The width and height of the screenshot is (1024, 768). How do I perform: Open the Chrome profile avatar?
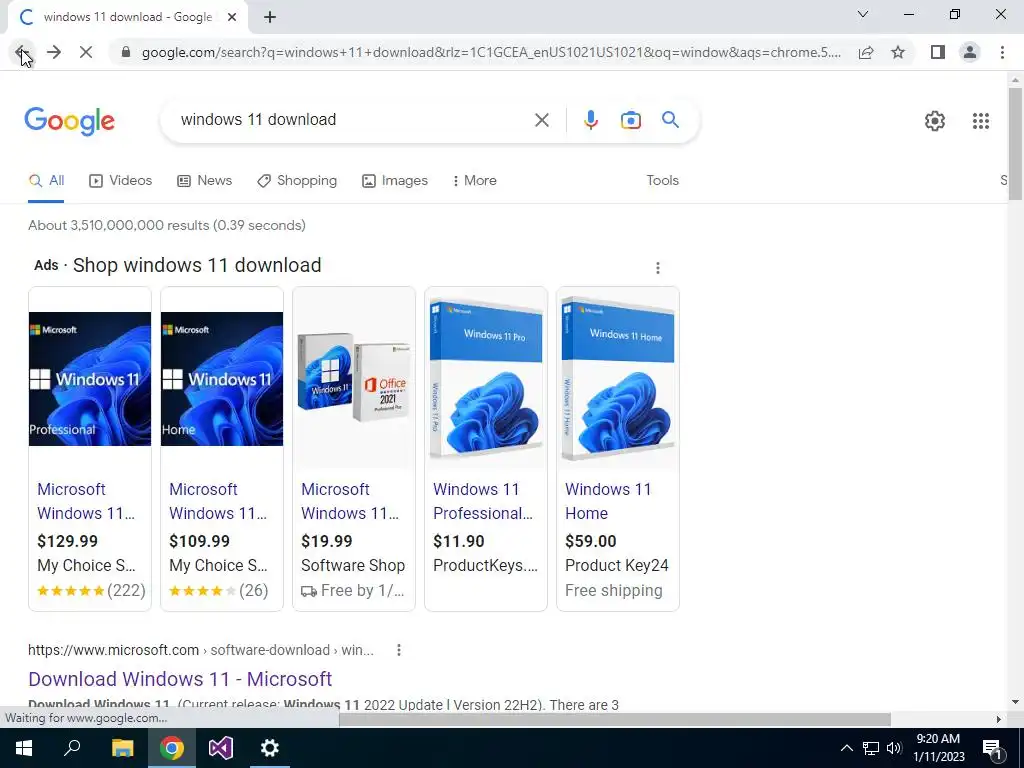(970, 52)
